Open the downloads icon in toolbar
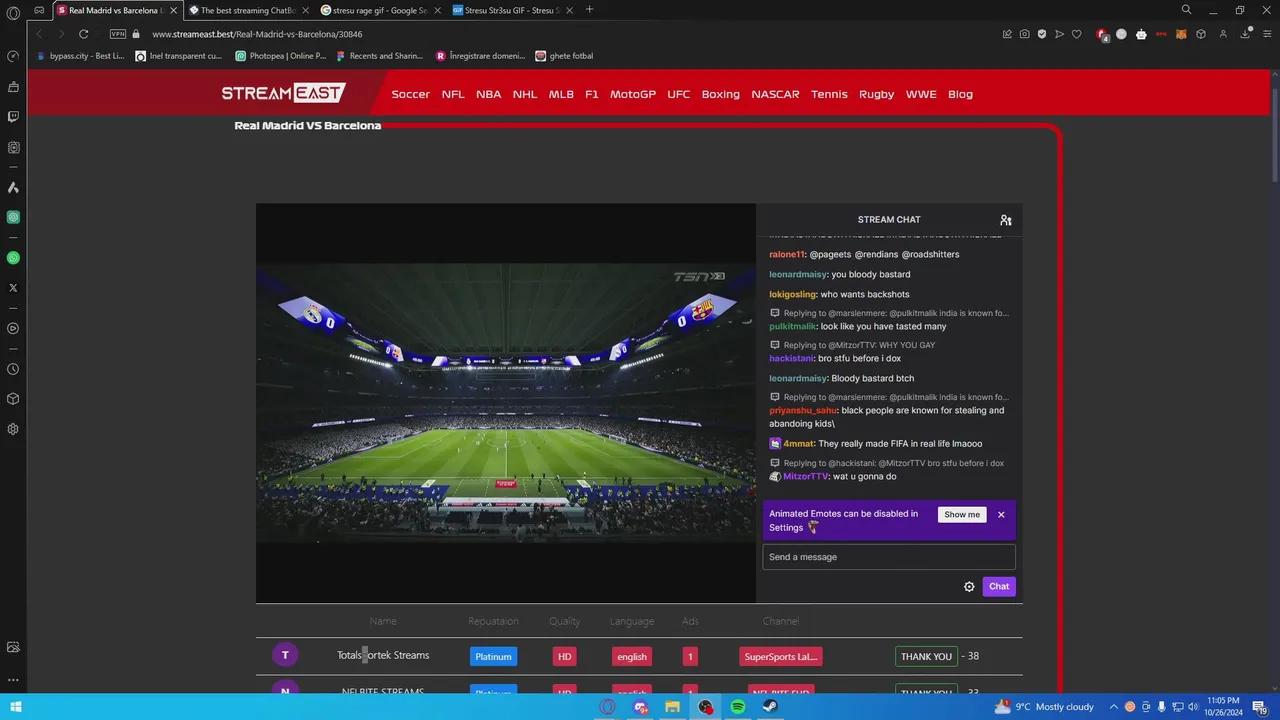1280x720 pixels. pyautogui.click(x=1246, y=34)
